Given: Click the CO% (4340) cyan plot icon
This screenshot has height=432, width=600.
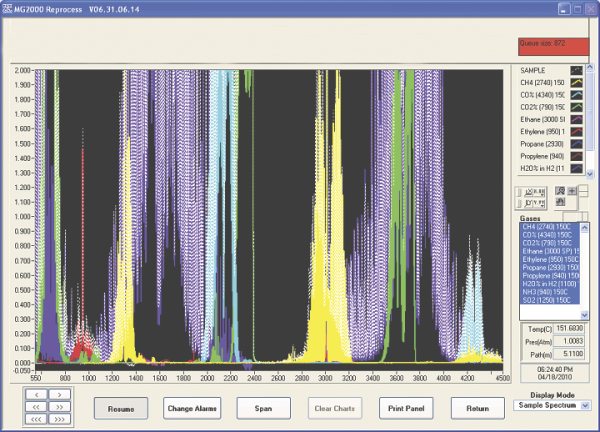Looking at the screenshot, I should coord(576,95).
